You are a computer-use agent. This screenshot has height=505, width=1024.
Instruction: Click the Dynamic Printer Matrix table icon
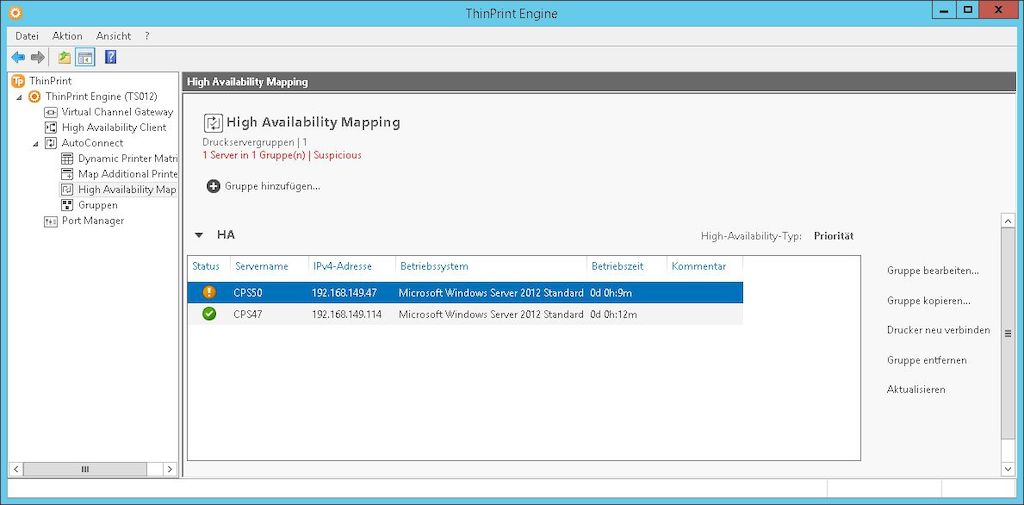coord(67,159)
